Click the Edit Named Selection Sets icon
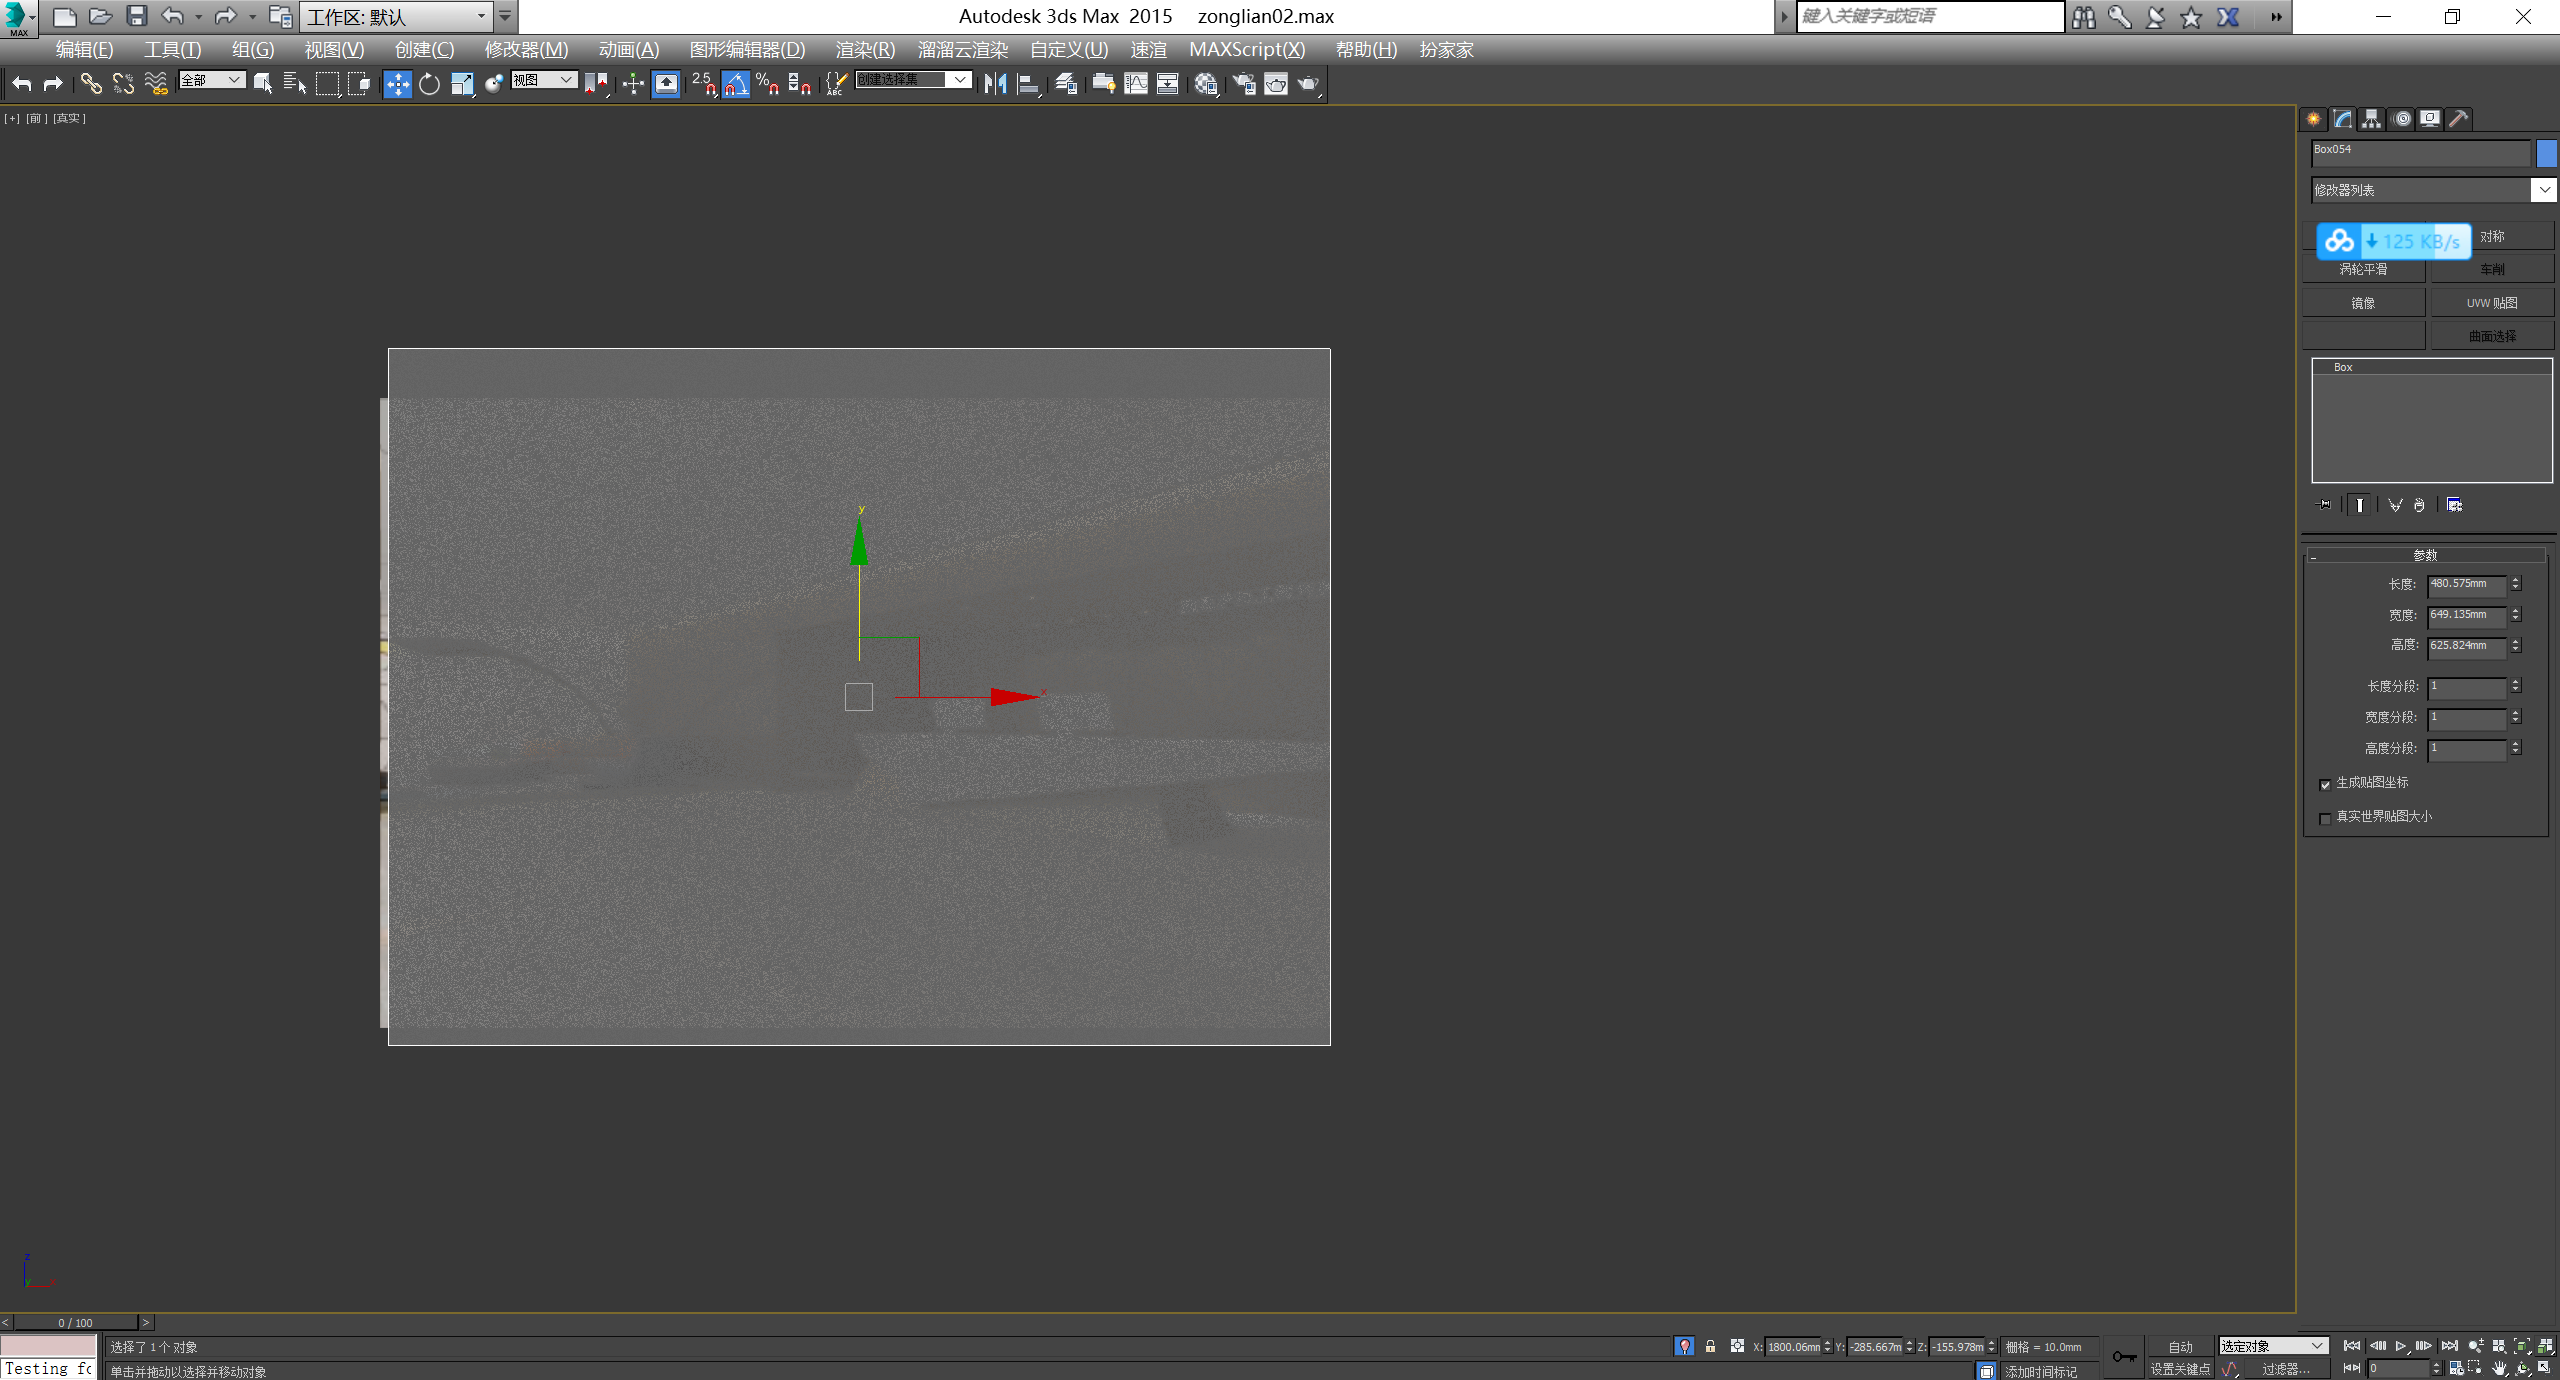 [836, 84]
